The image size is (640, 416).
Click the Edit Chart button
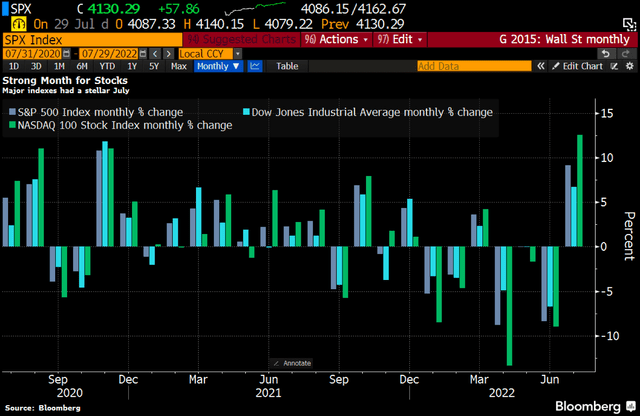[577, 66]
